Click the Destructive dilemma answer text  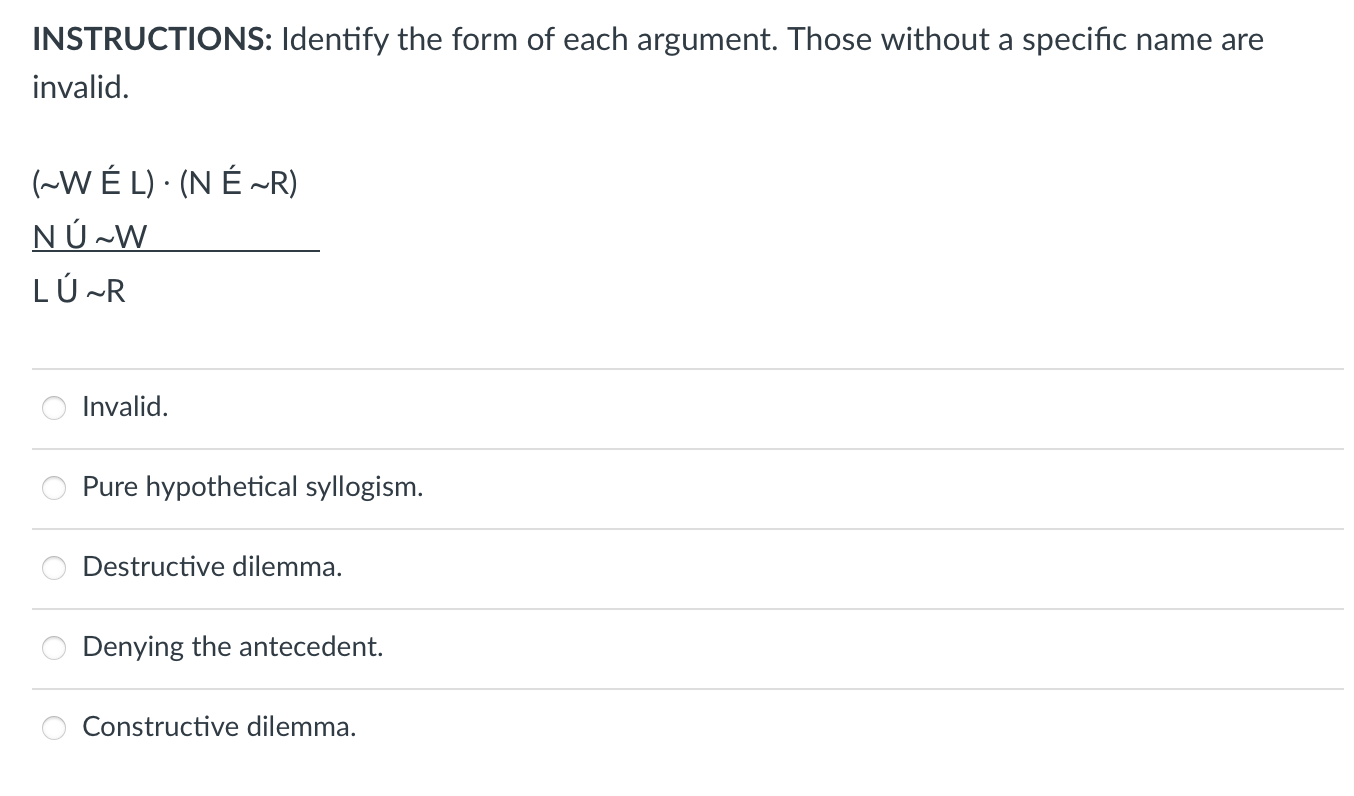tap(212, 567)
